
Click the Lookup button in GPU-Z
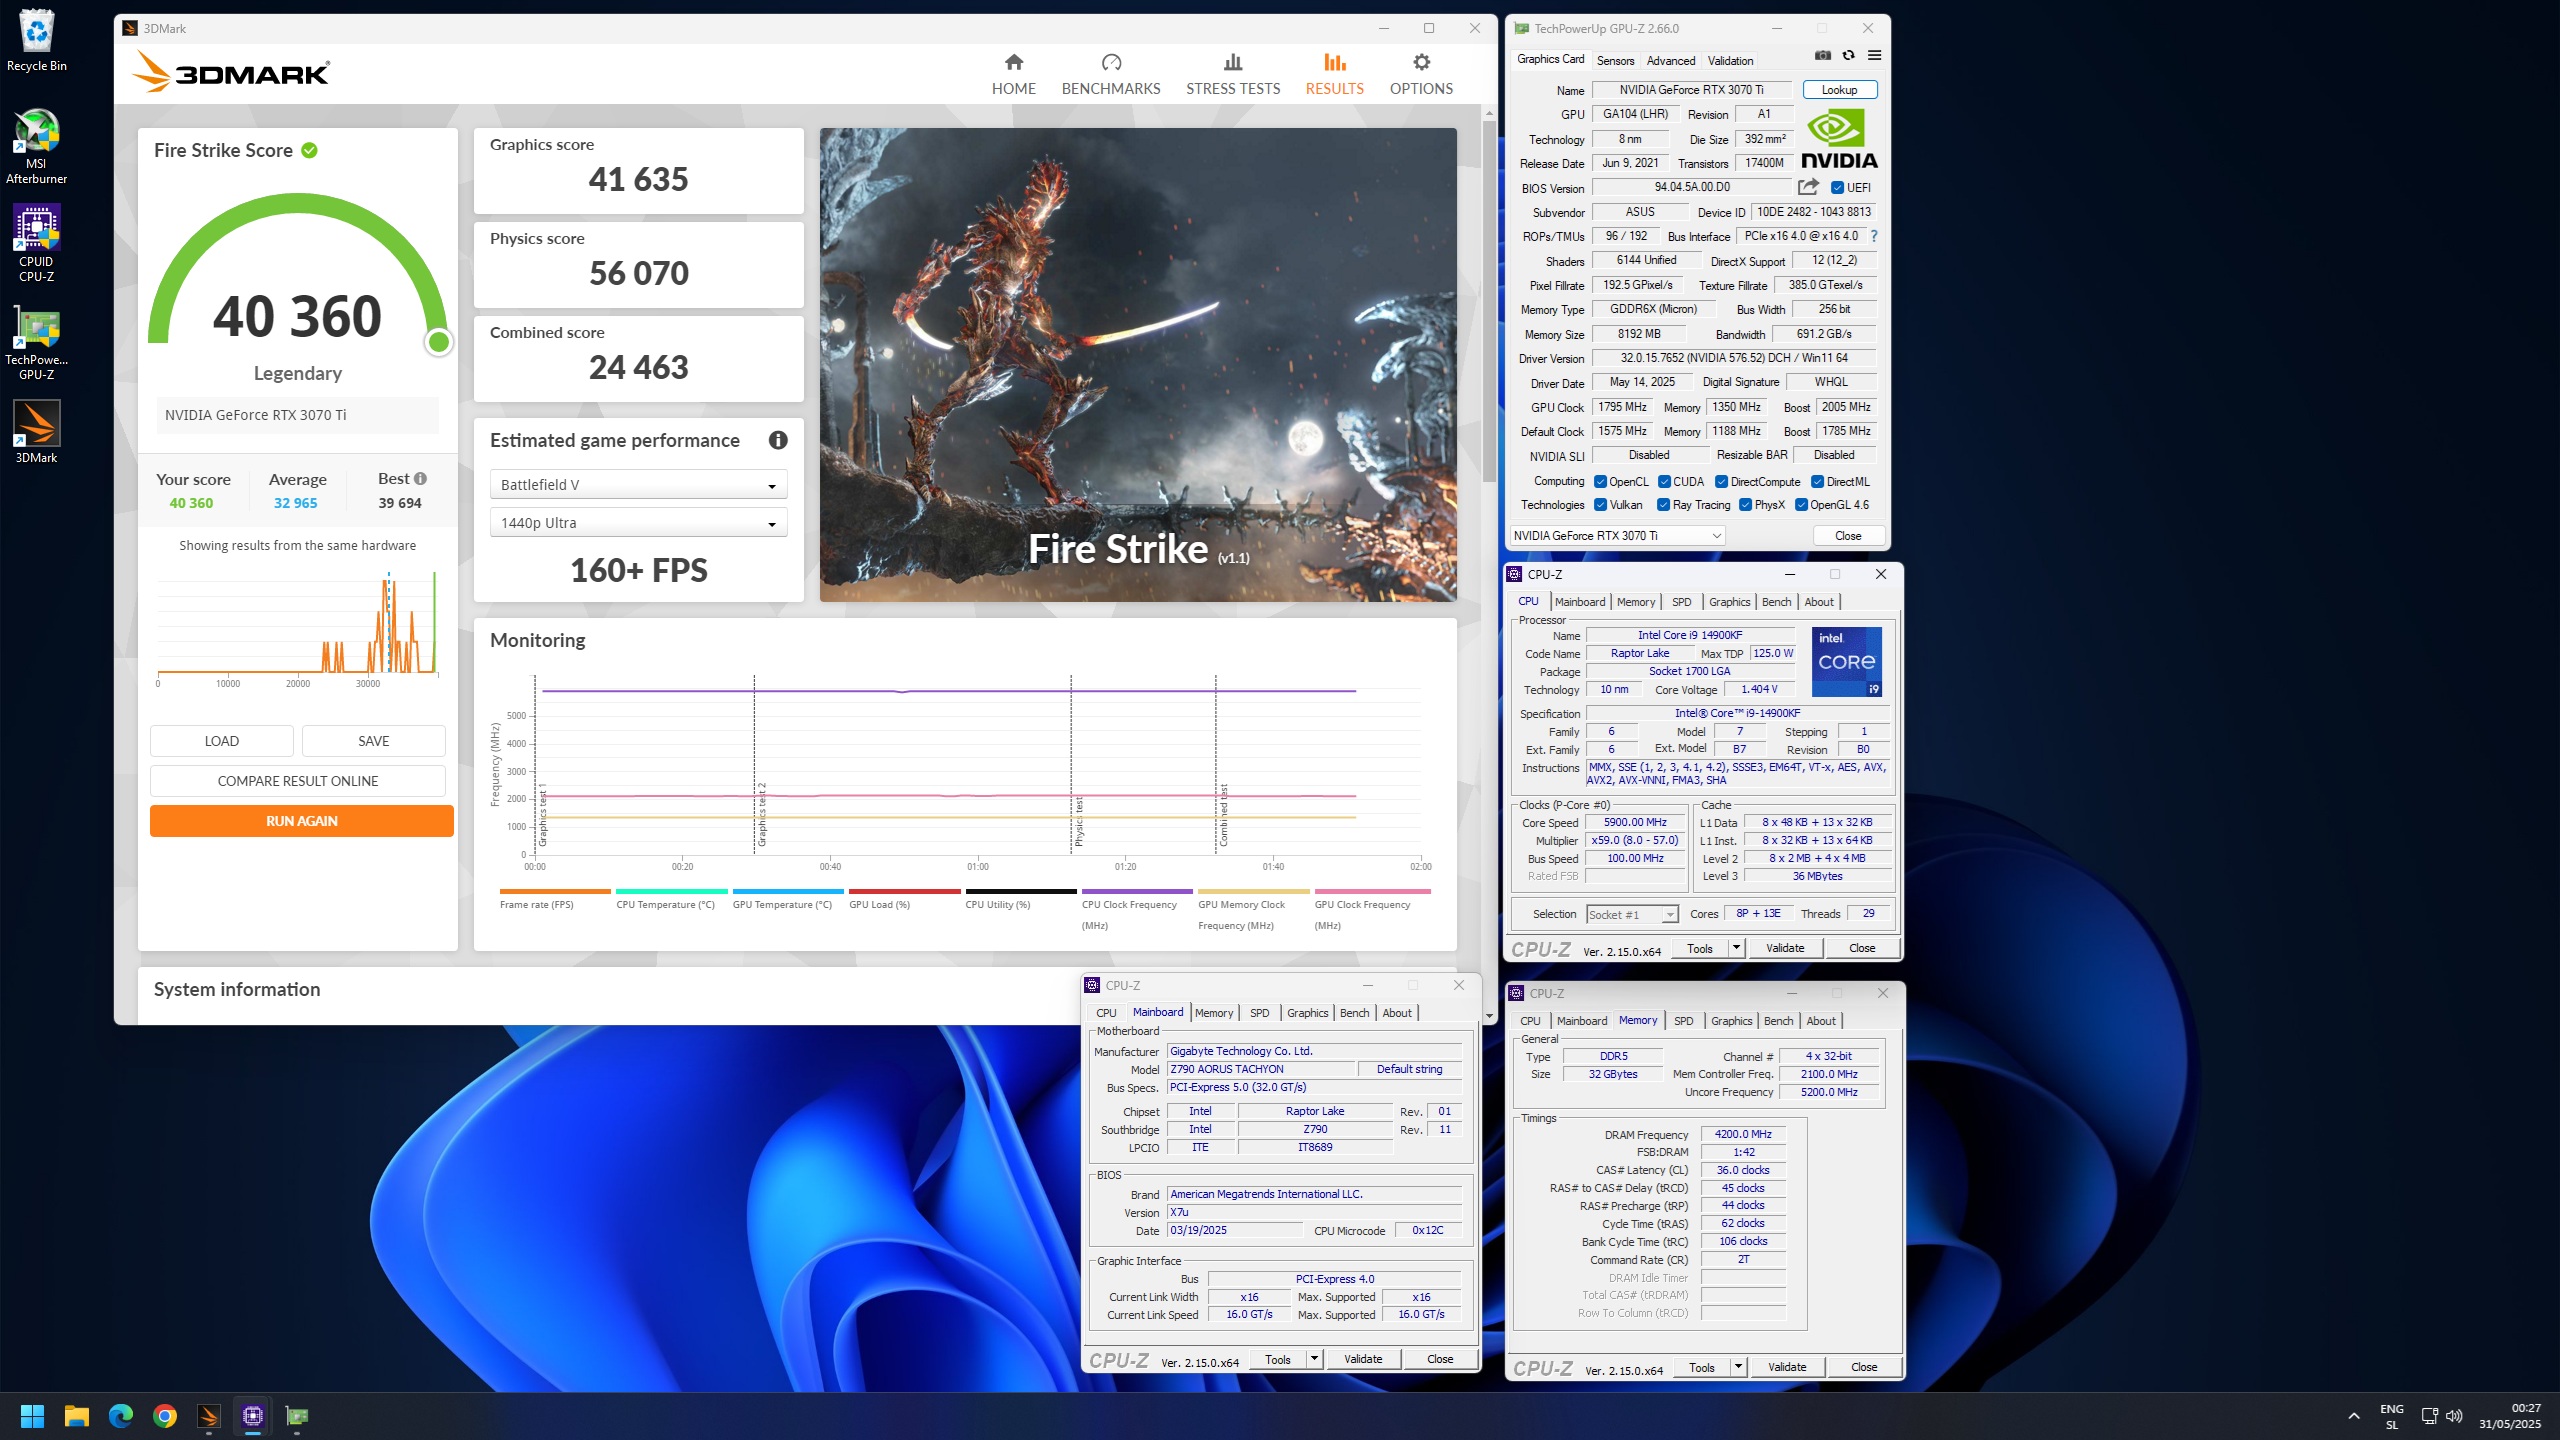[x=1839, y=90]
